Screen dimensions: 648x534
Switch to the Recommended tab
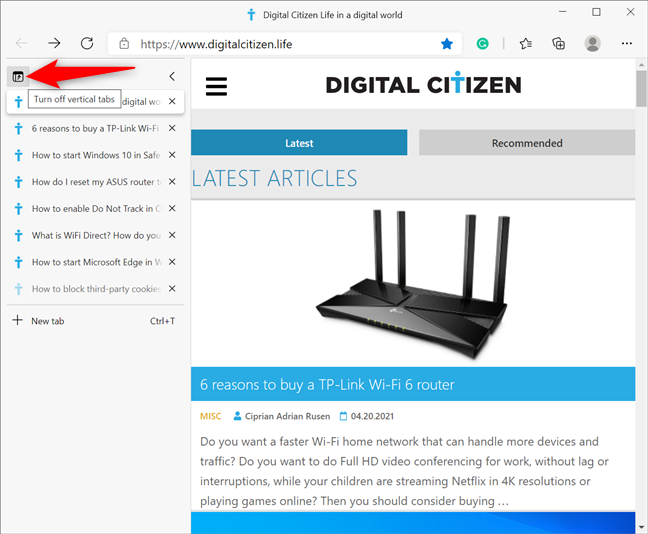coord(527,143)
